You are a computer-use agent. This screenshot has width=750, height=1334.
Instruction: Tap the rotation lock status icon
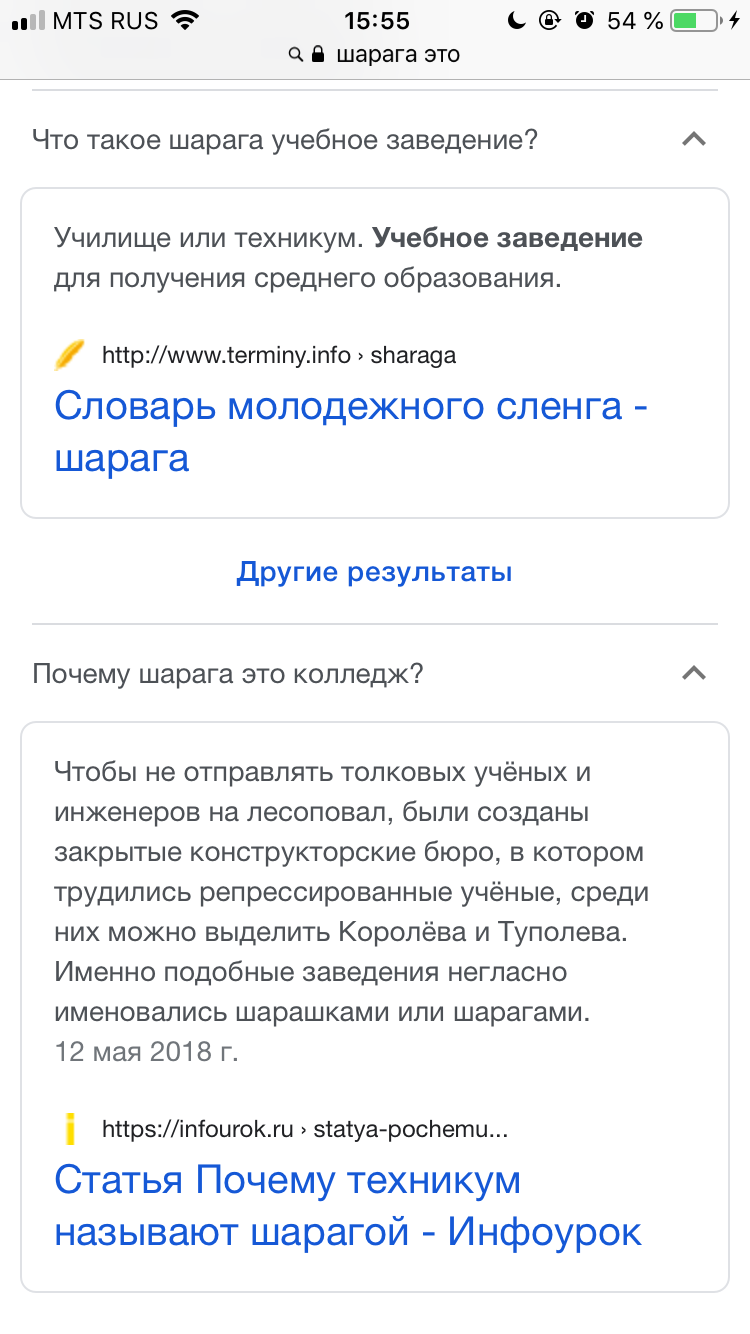549,20
